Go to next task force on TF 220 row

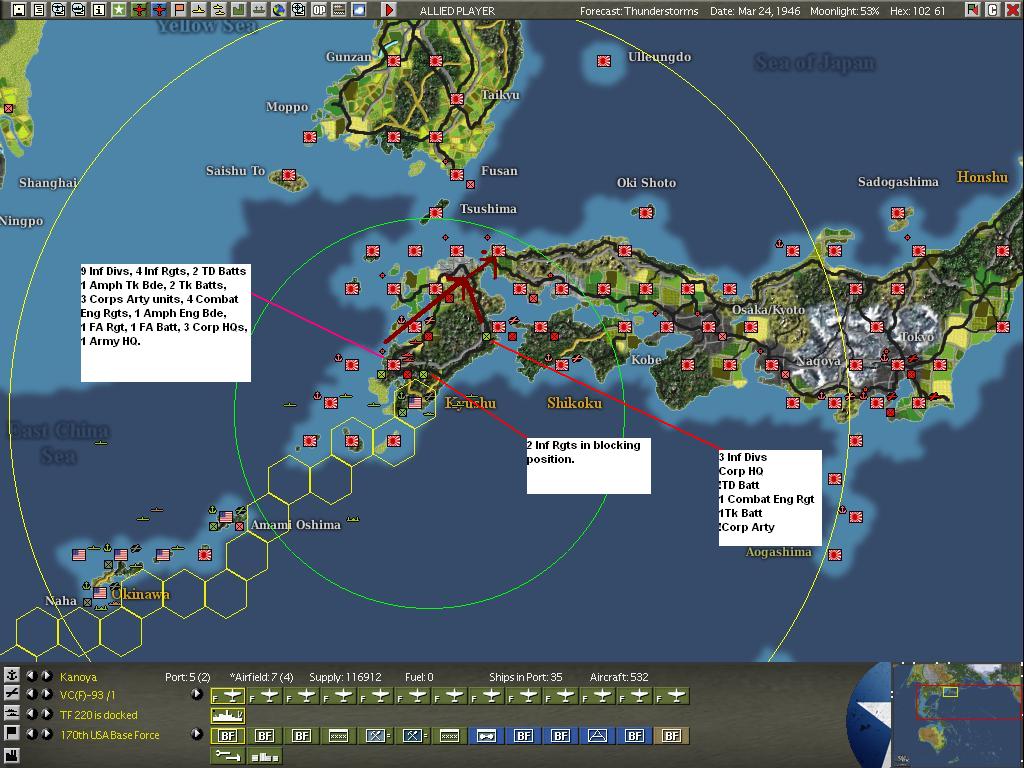click(x=46, y=714)
